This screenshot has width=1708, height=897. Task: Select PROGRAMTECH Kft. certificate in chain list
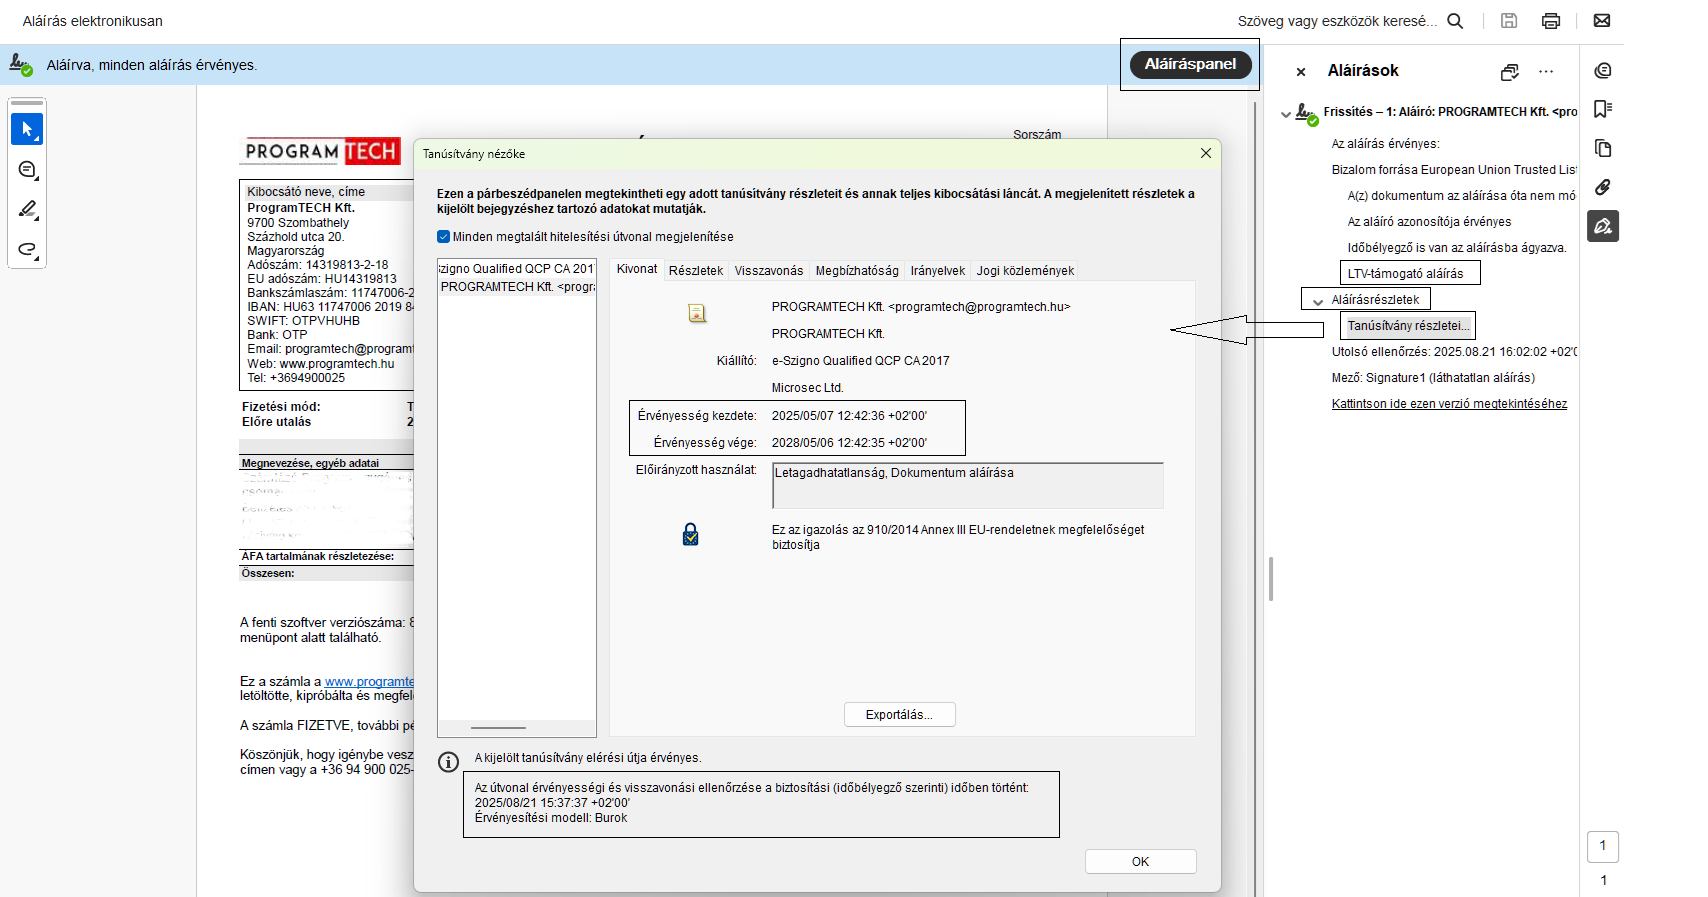(x=517, y=287)
